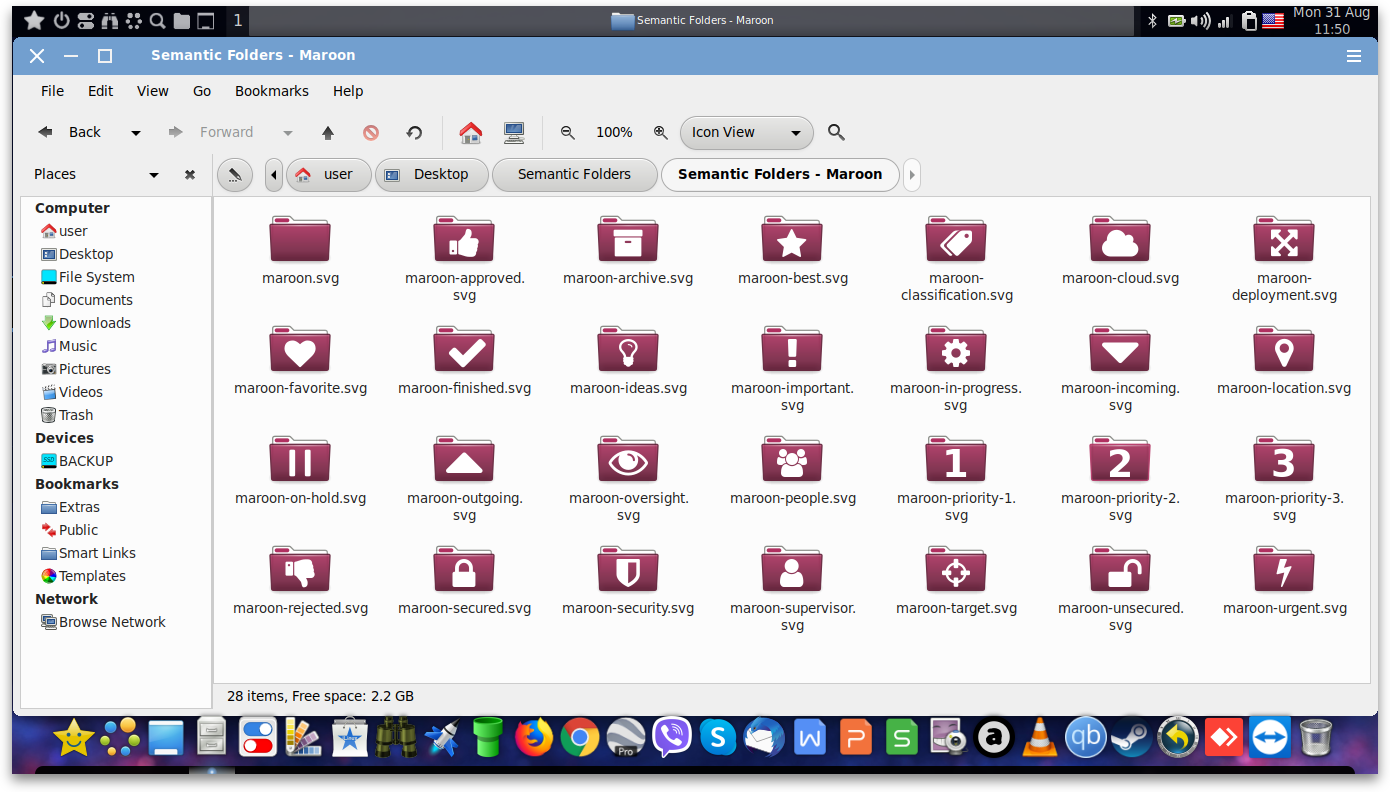Click the Reload toolbar icon

point(414,132)
